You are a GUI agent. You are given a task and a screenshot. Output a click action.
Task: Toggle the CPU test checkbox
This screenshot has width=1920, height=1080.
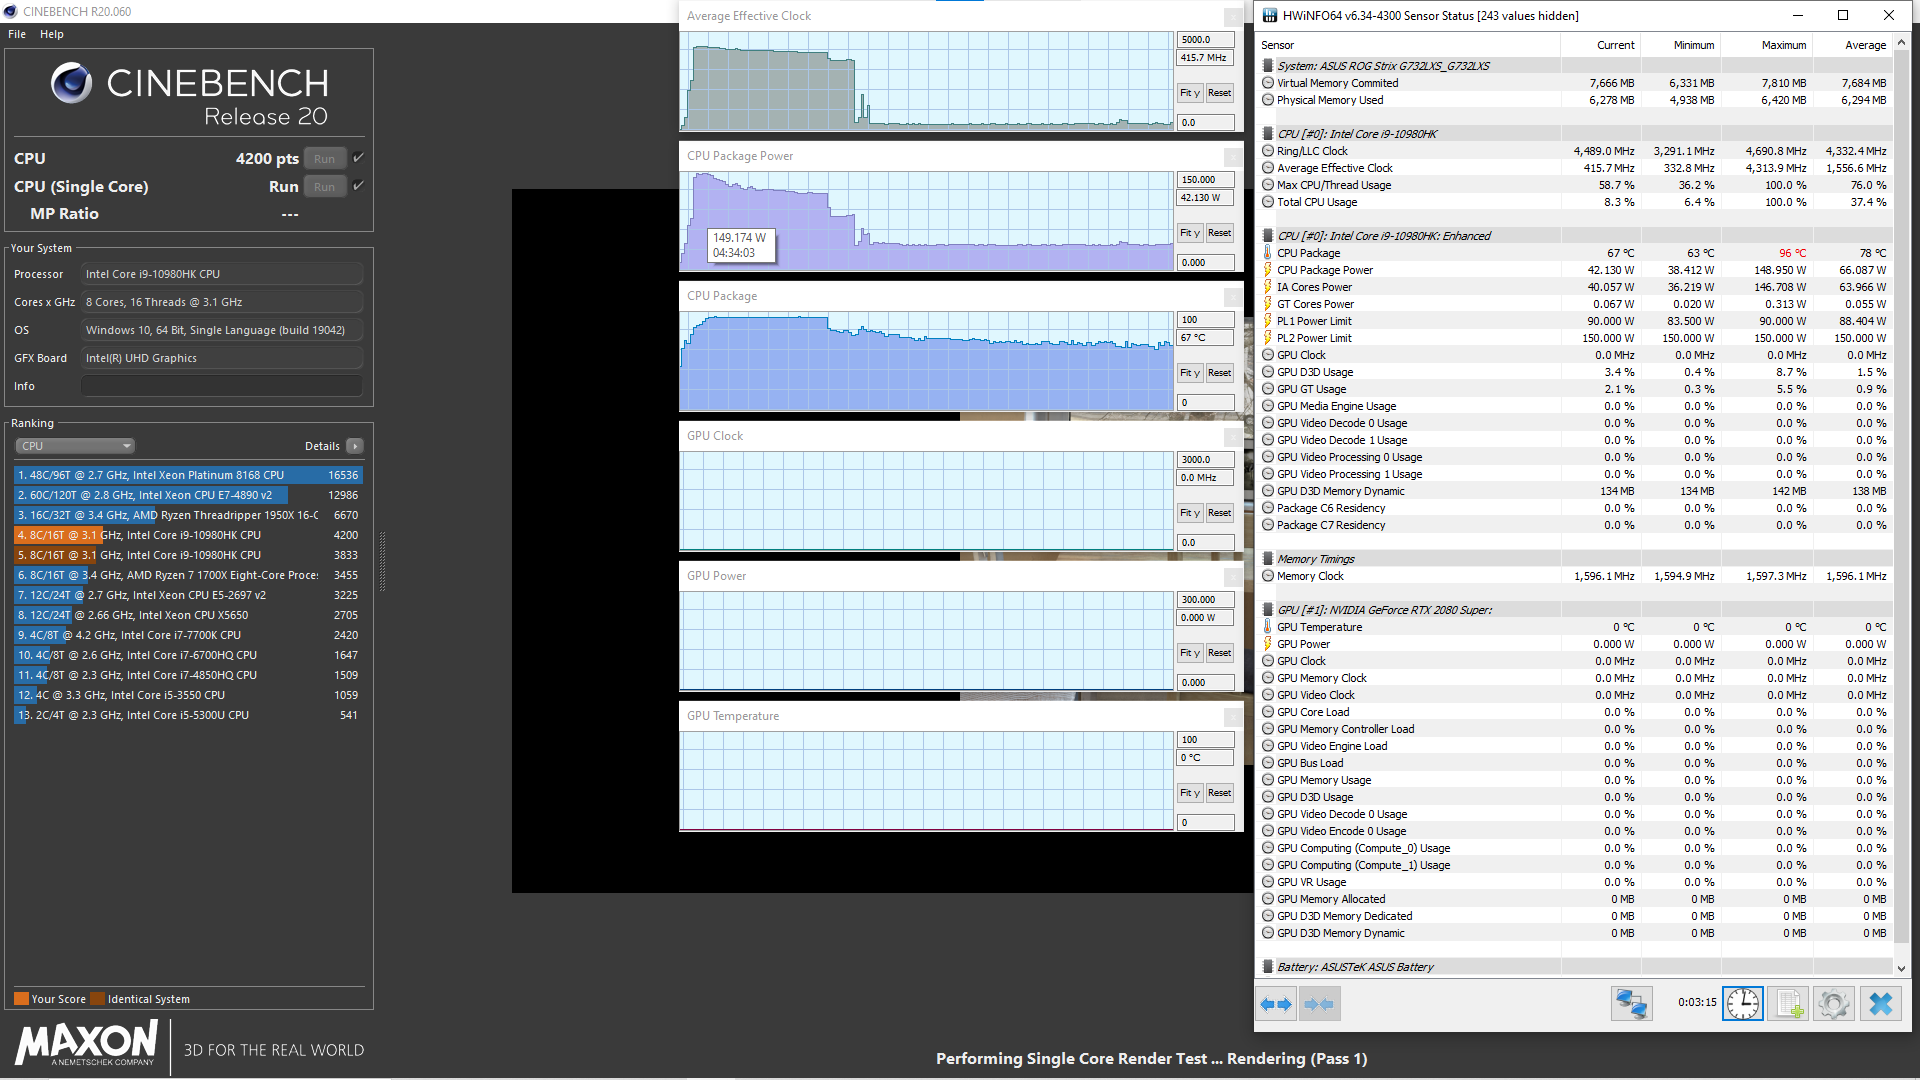tap(358, 158)
